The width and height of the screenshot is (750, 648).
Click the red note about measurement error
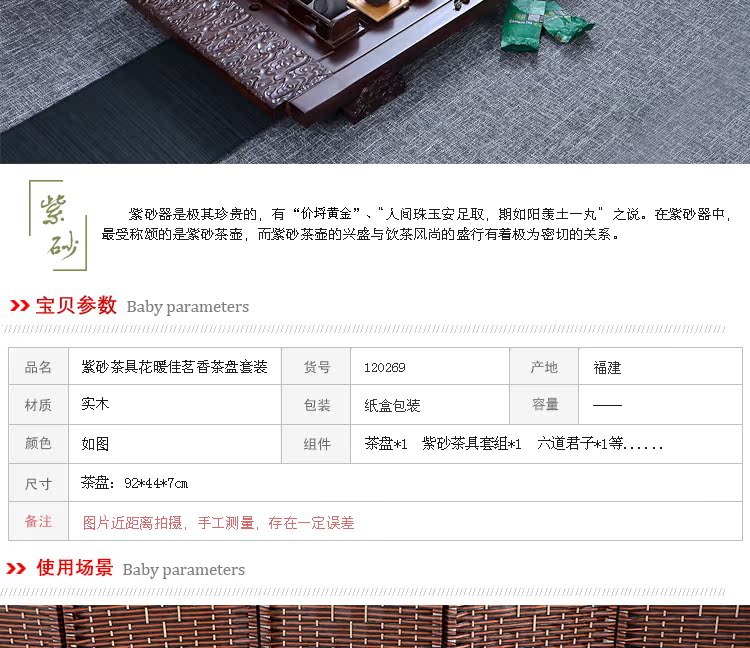pyautogui.click(x=219, y=523)
